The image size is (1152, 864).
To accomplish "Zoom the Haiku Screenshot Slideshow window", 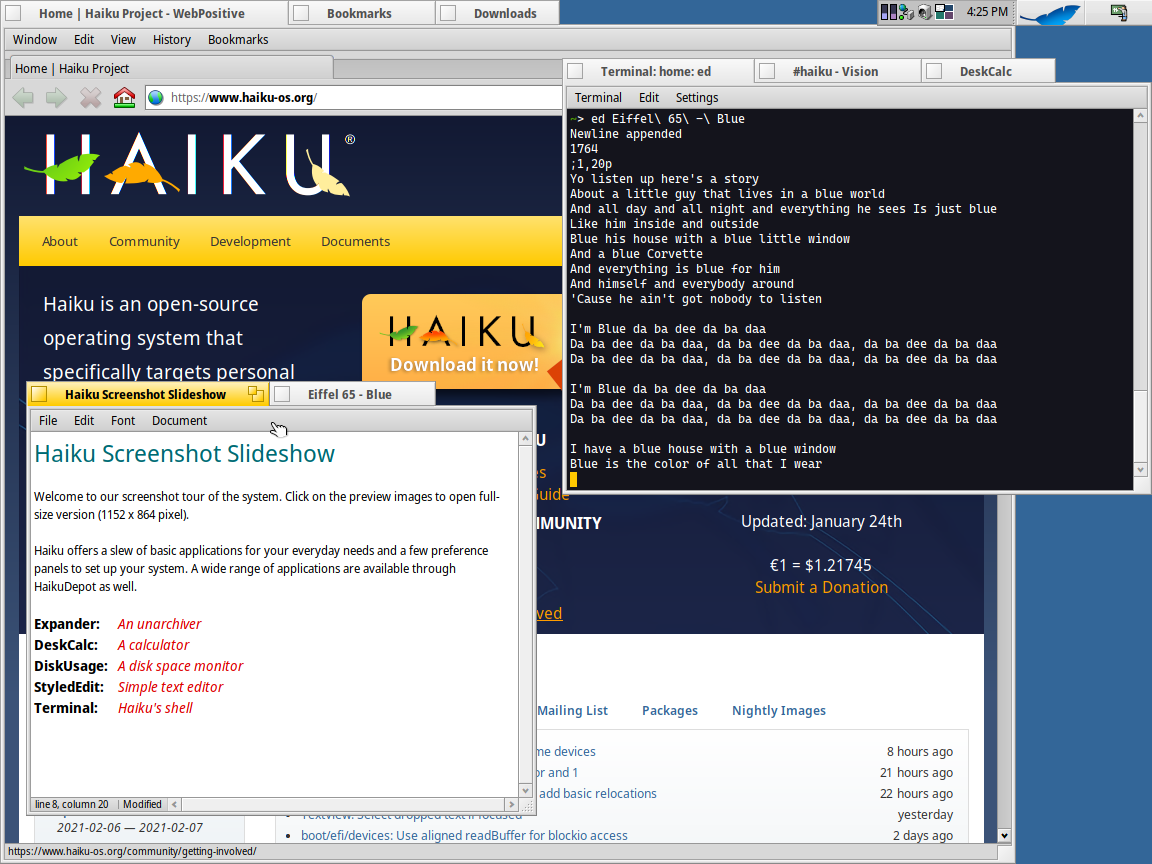I will 256,394.
